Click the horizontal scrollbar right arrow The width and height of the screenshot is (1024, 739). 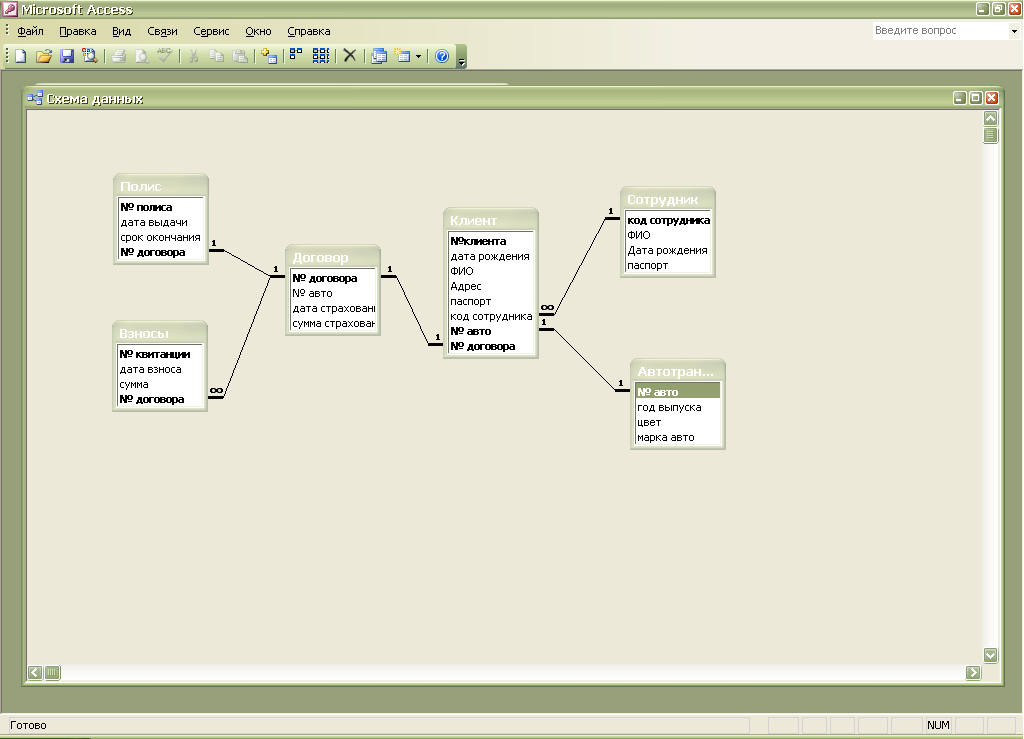point(973,672)
